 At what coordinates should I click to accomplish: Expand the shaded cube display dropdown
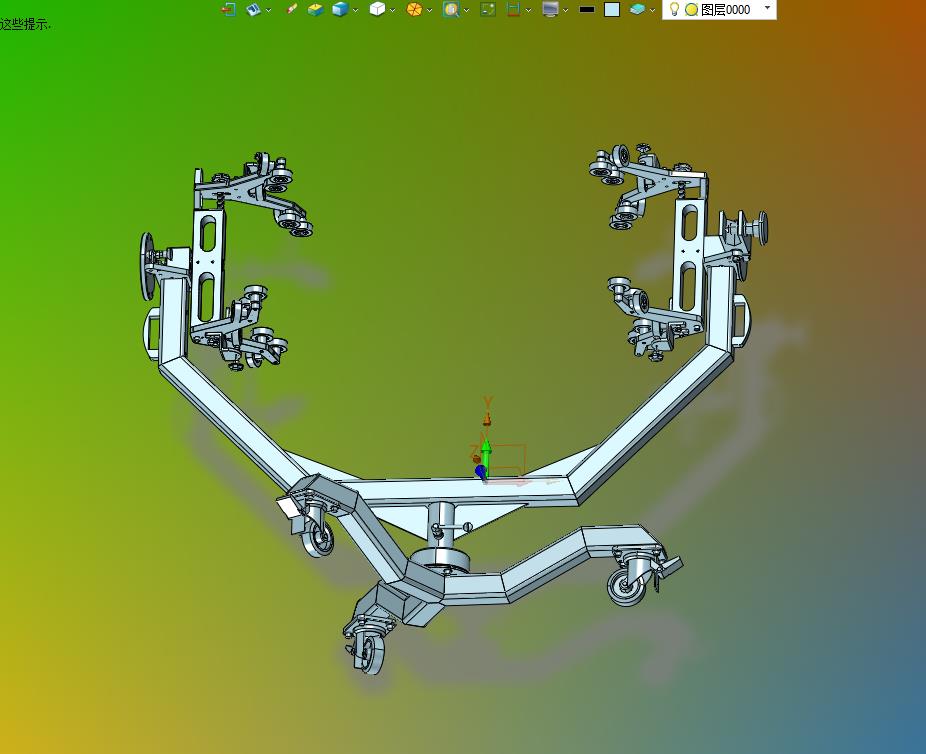[356, 10]
